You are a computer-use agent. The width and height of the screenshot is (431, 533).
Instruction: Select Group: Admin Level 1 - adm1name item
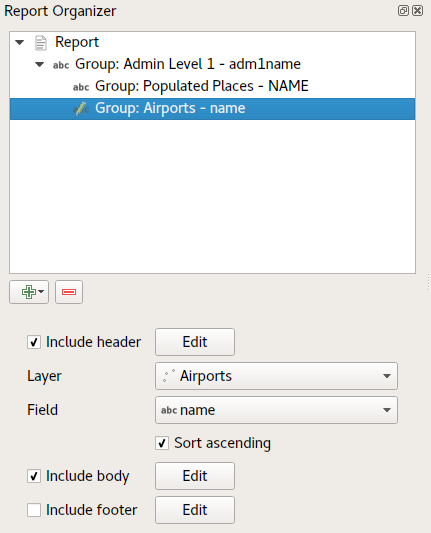[188, 64]
